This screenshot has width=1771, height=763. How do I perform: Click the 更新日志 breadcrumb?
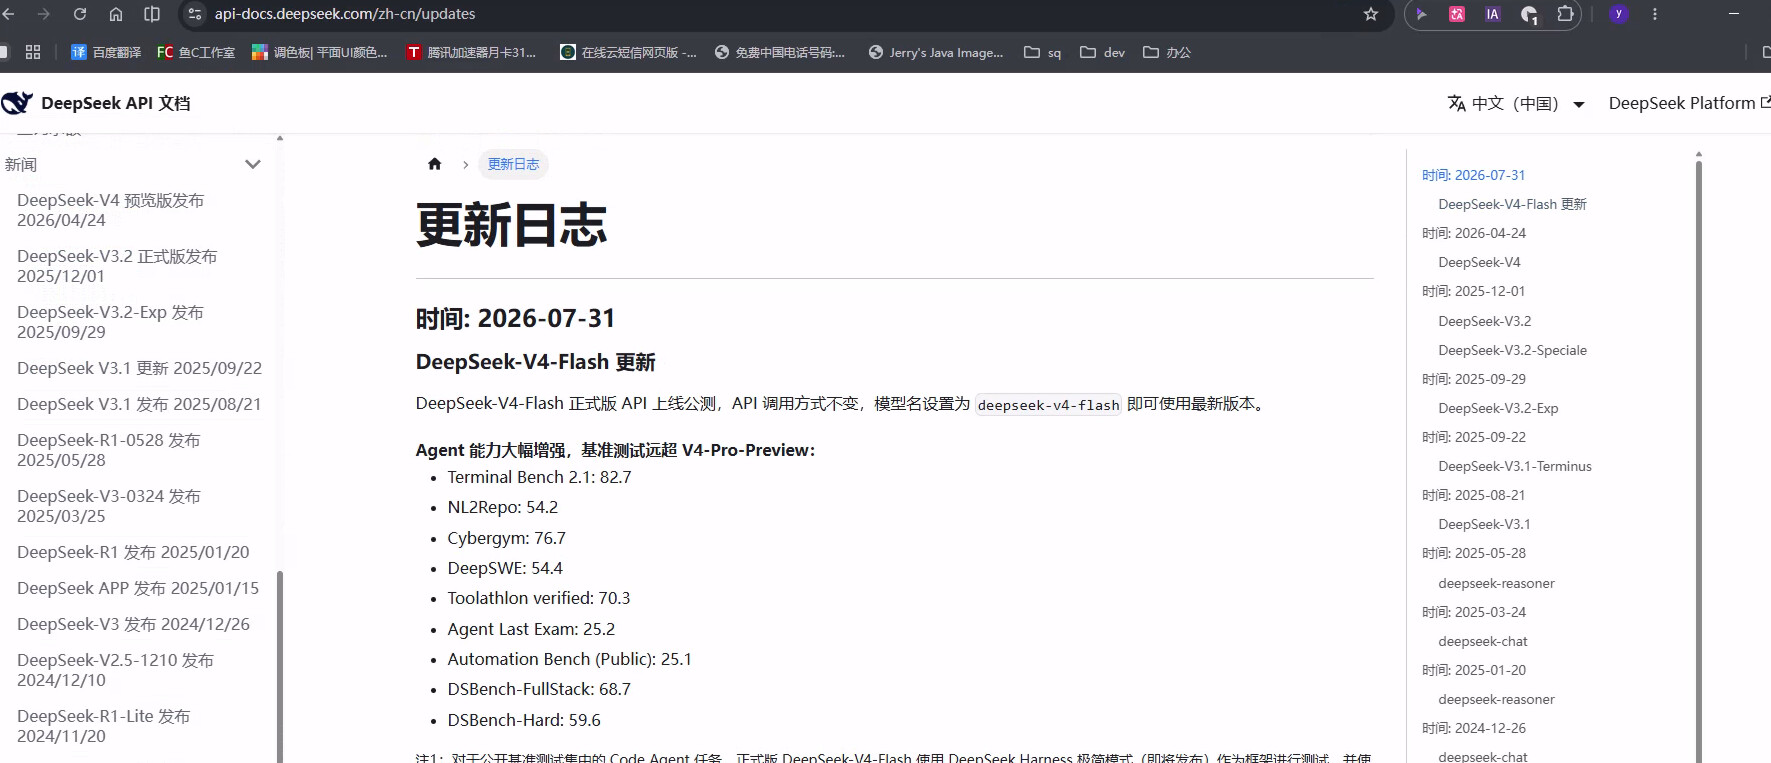click(x=513, y=164)
